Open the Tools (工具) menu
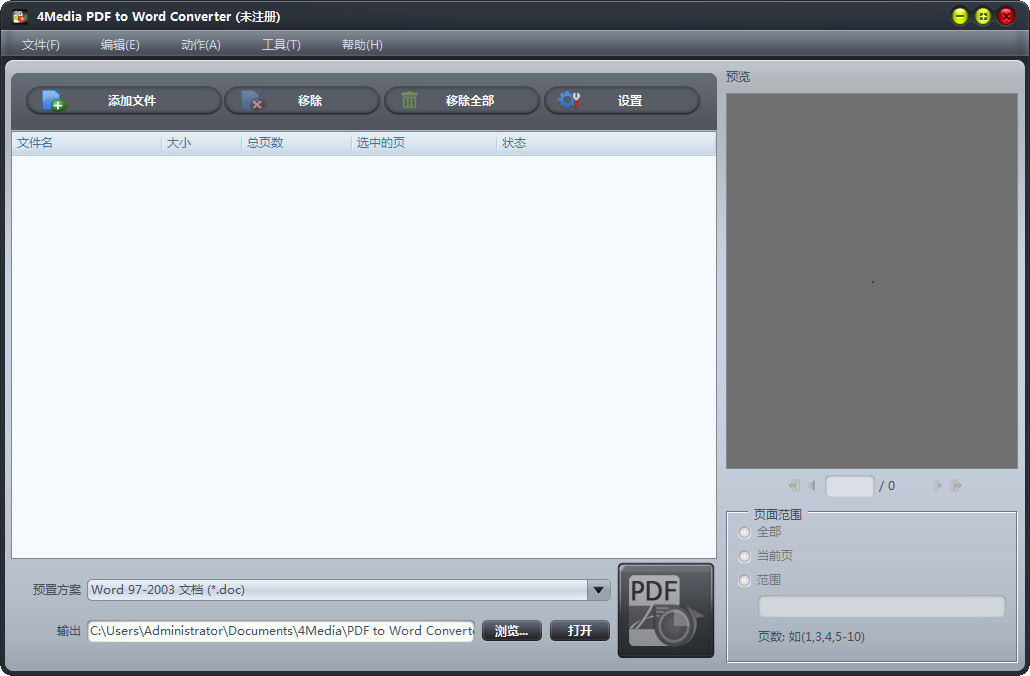 [x=281, y=45]
